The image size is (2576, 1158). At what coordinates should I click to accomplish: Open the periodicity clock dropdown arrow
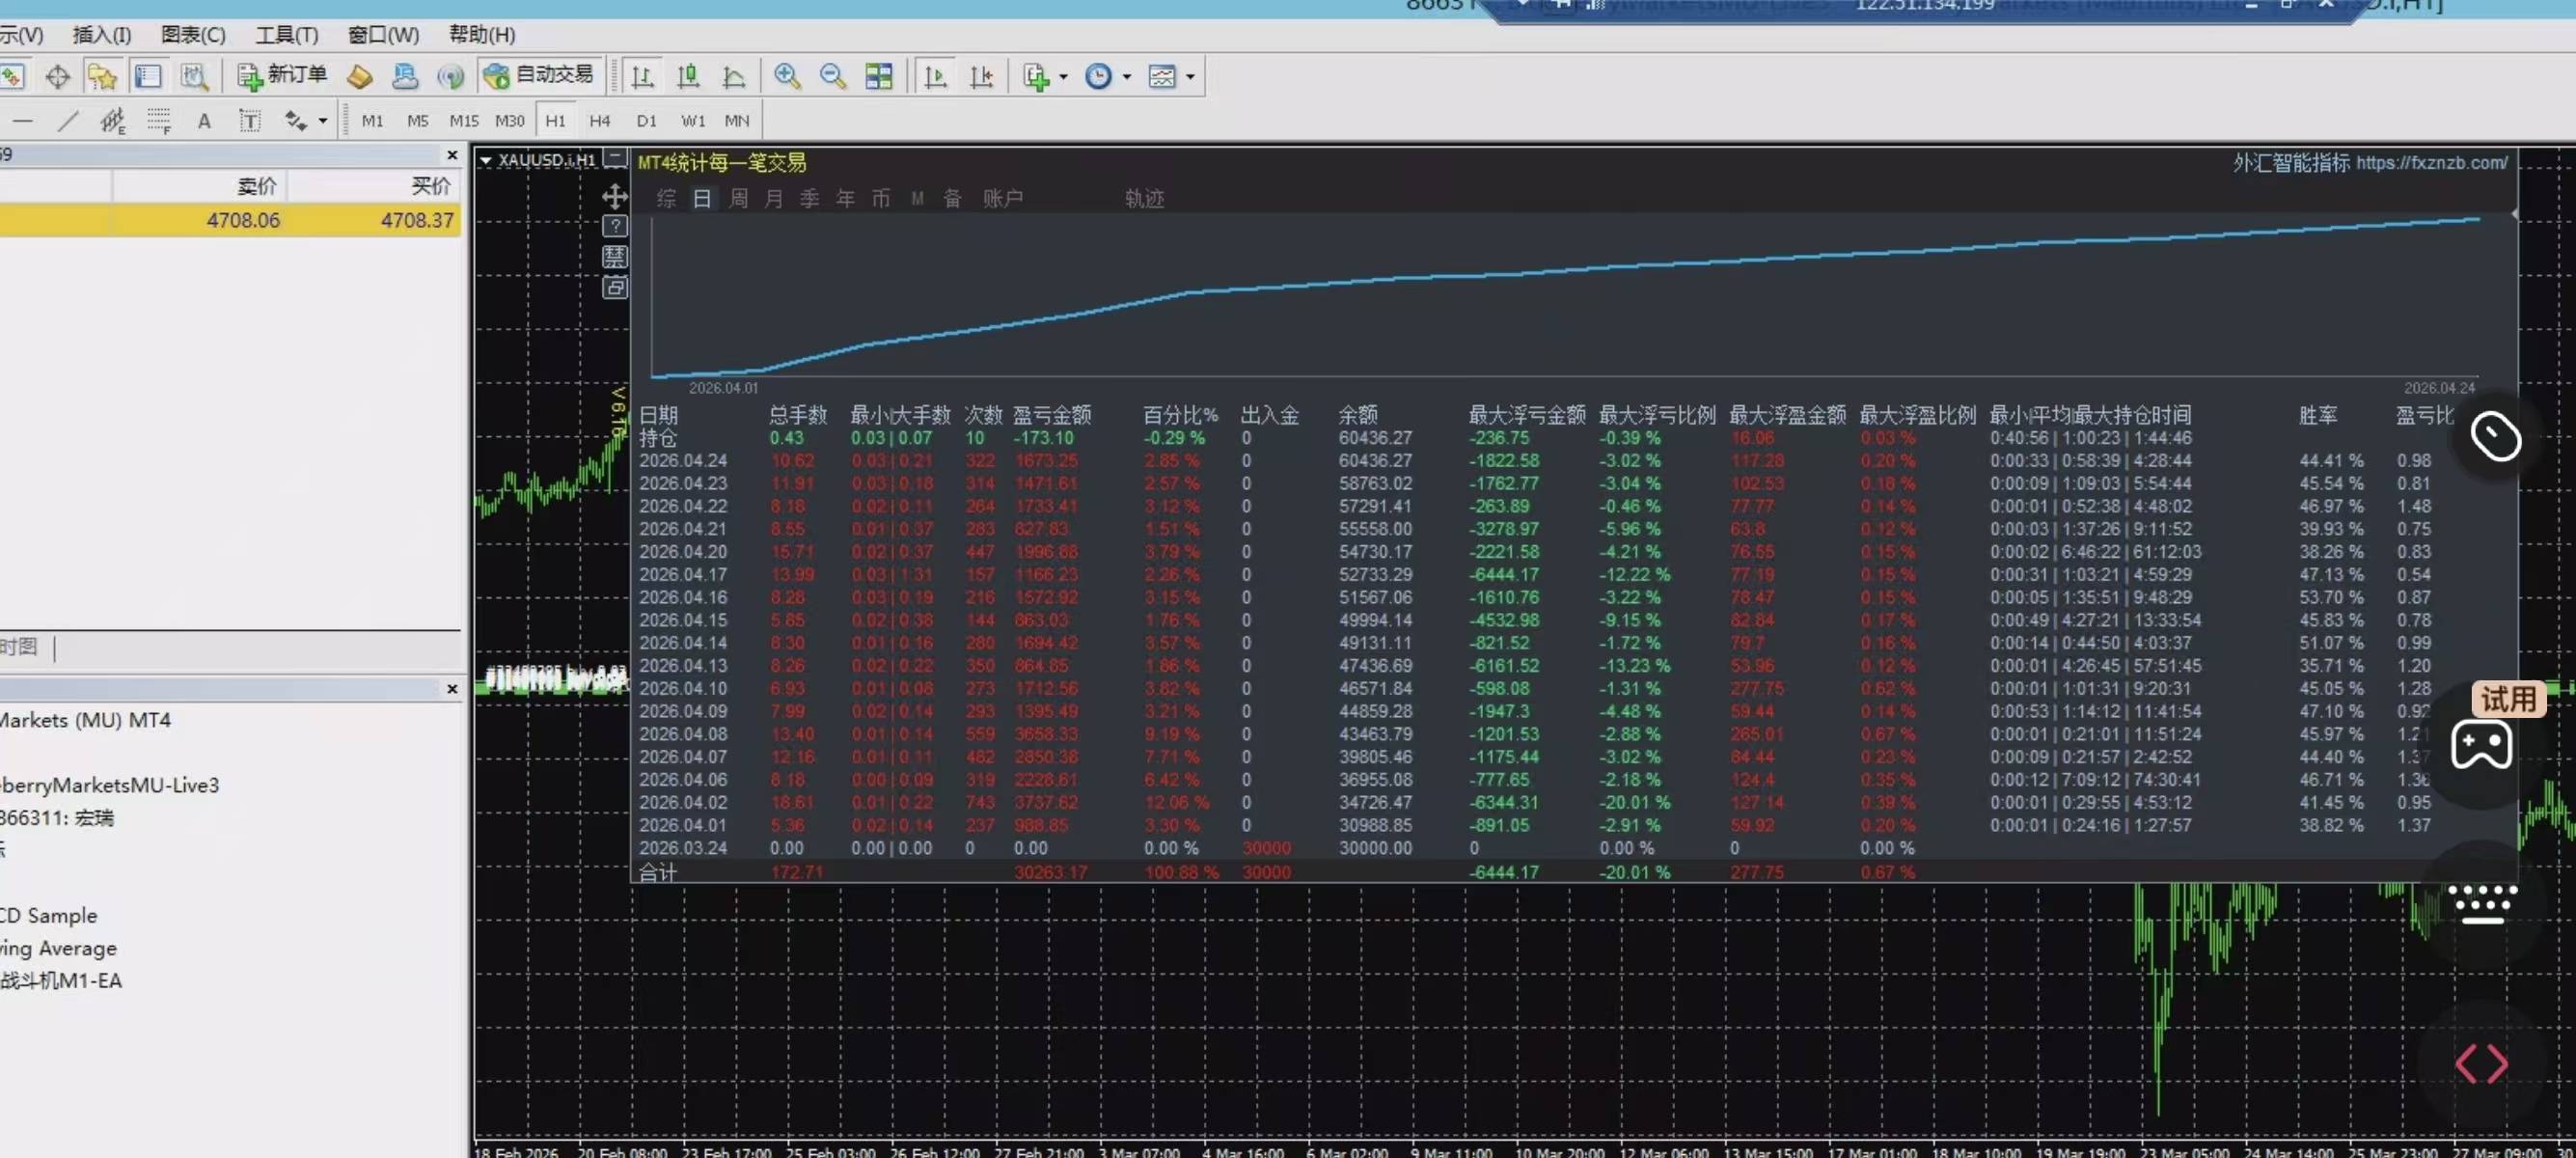pos(1127,77)
